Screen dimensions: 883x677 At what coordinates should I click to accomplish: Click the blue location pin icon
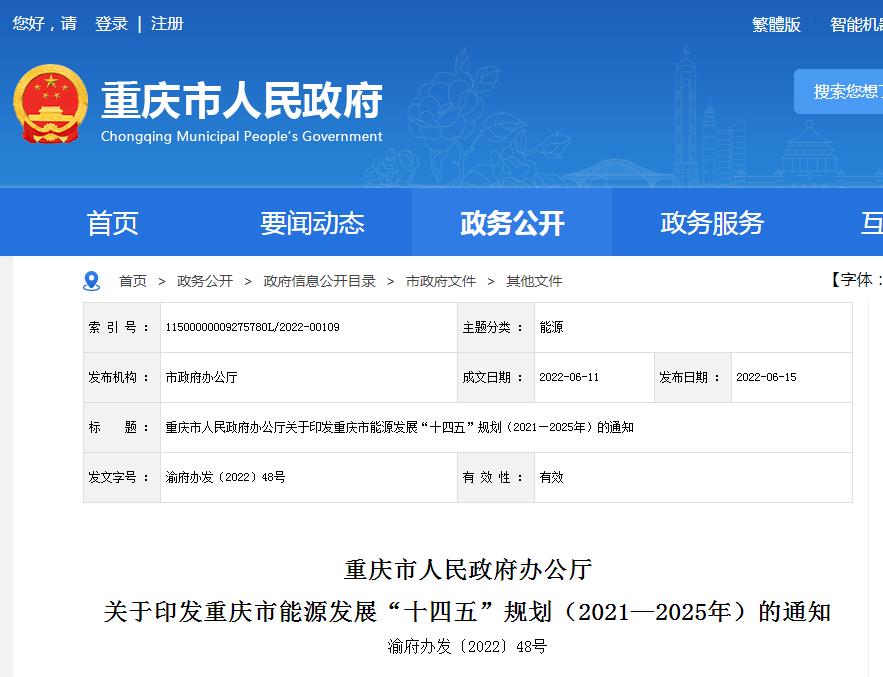(92, 281)
